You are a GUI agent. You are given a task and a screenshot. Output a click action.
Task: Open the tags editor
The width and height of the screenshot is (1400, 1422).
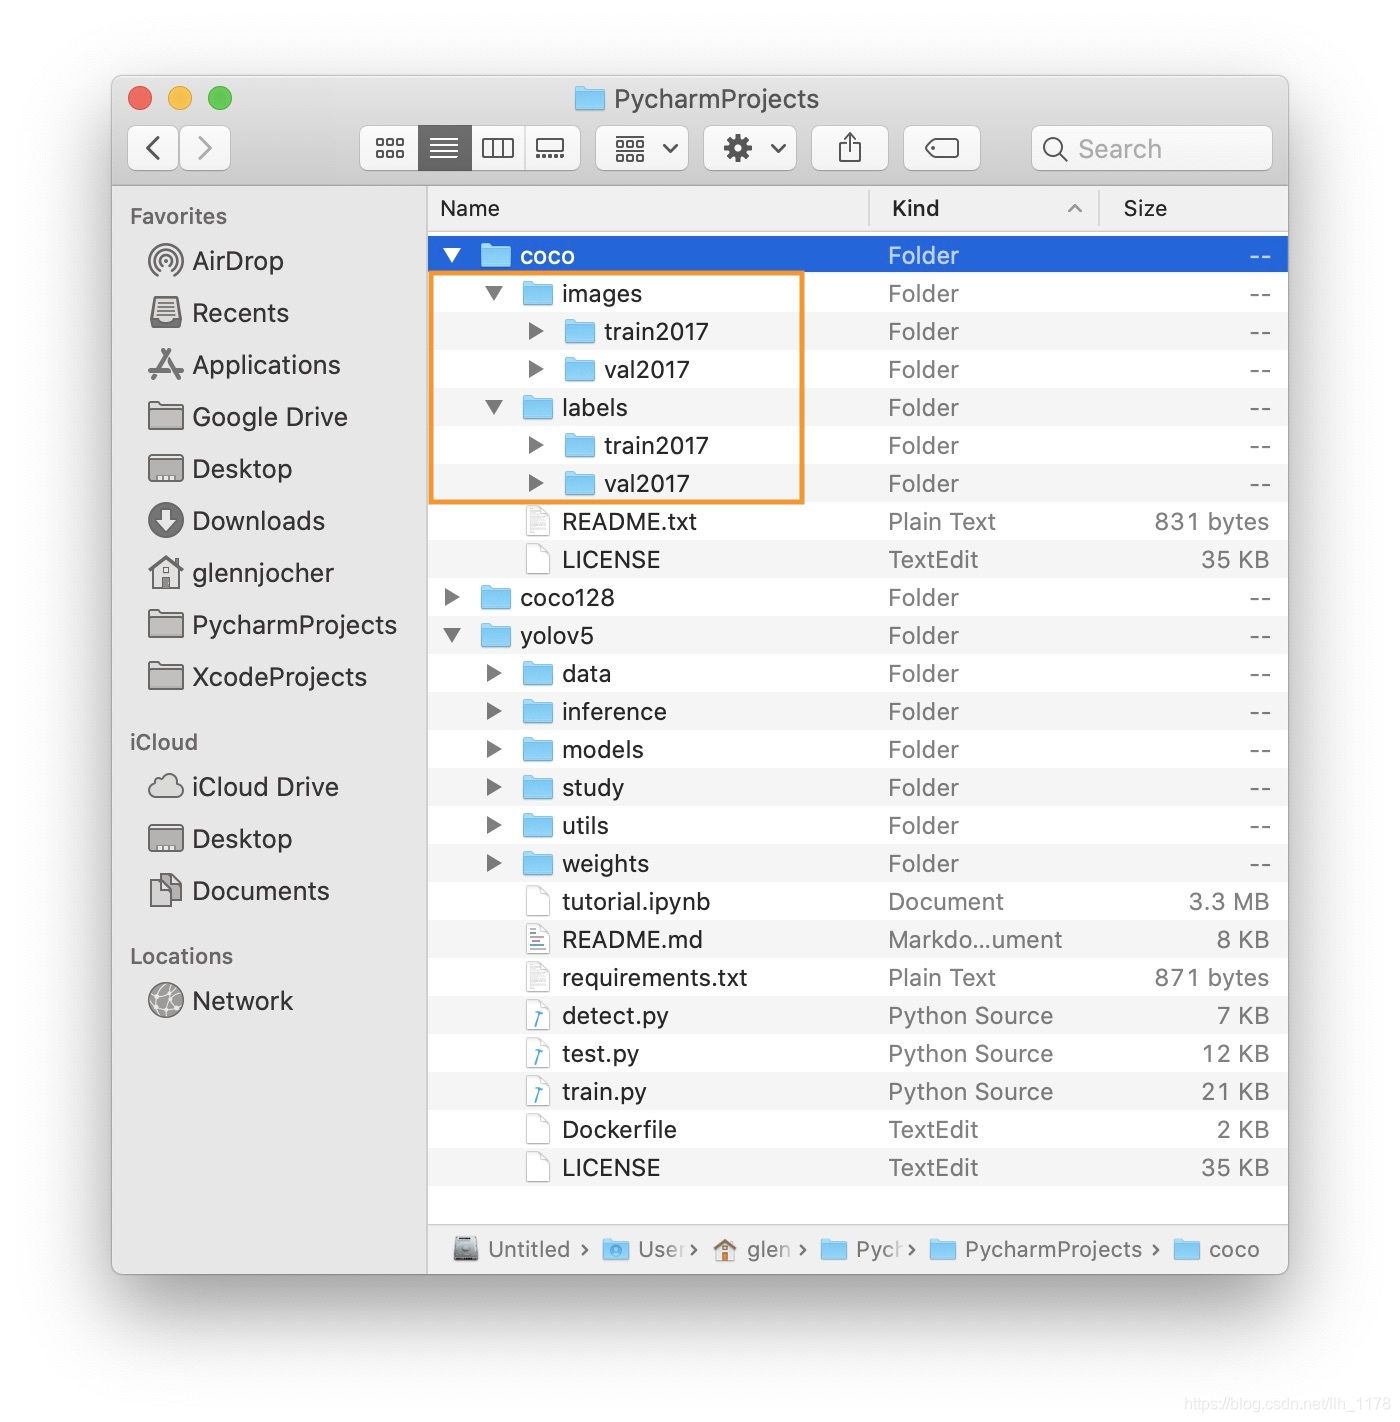(941, 148)
